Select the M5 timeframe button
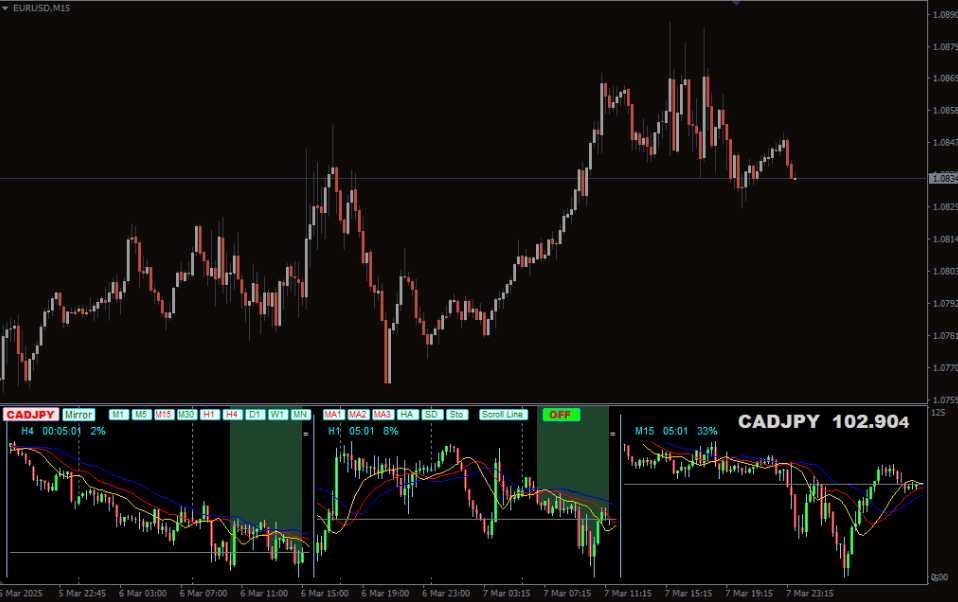This screenshot has width=958, height=602. (x=141, y=414)
